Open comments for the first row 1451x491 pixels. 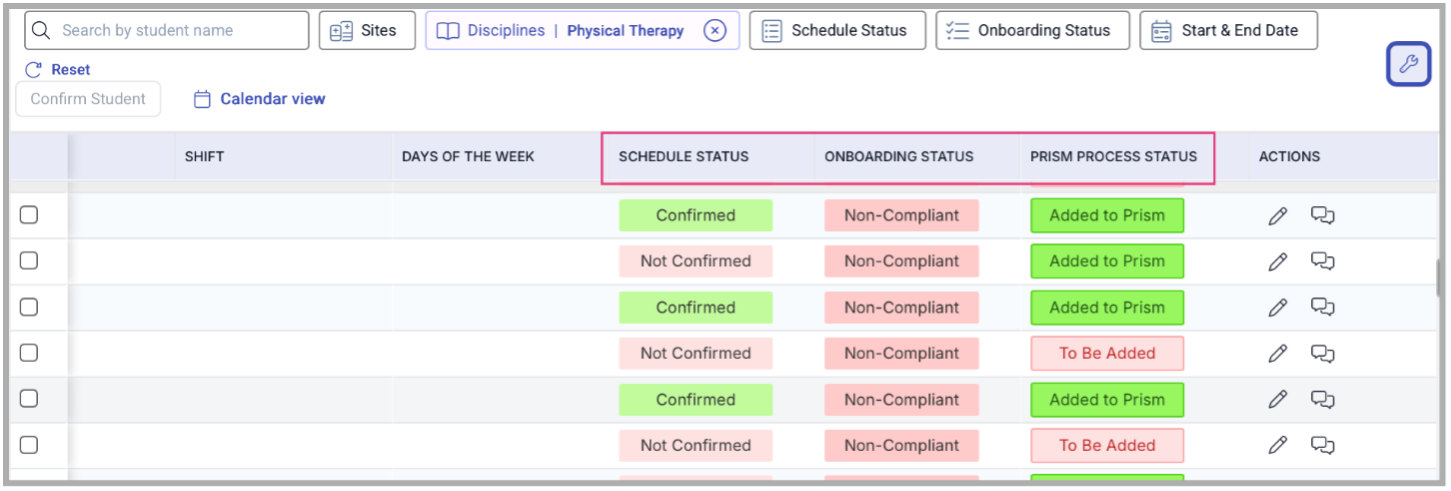pos(1323,216)
